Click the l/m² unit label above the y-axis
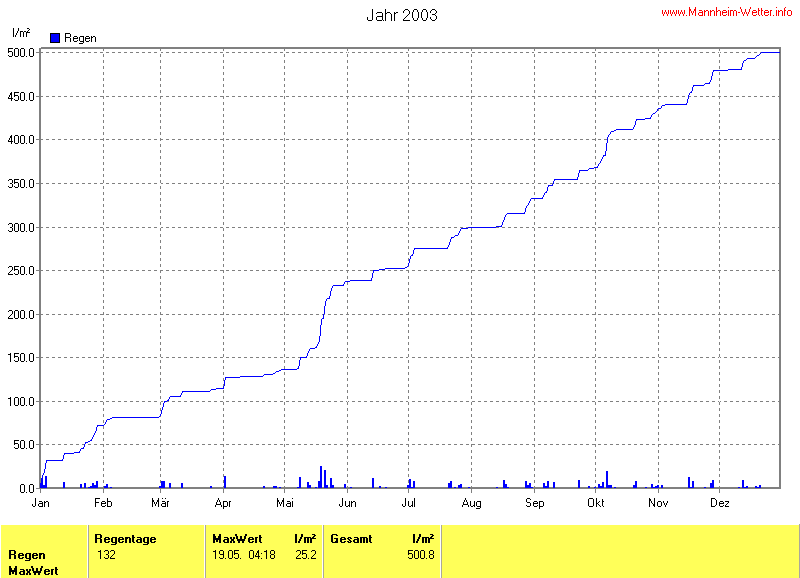Screen dimensions: 800x578 (21, 33)
